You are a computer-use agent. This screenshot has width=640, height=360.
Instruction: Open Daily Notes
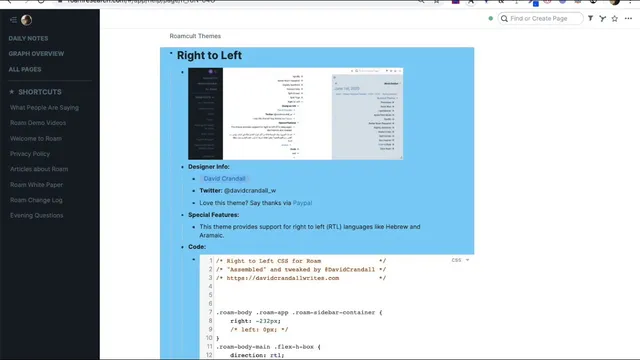[x=28, y=38]
